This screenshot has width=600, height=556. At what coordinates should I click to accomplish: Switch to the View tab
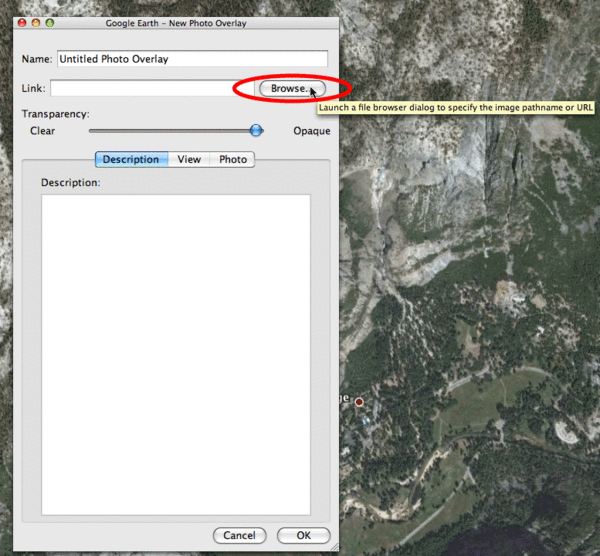tap(189, 159)
